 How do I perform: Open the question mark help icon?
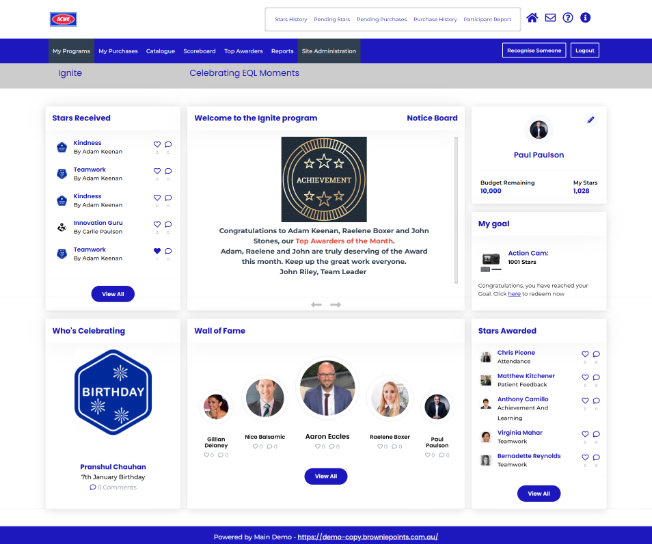point(568,18)
